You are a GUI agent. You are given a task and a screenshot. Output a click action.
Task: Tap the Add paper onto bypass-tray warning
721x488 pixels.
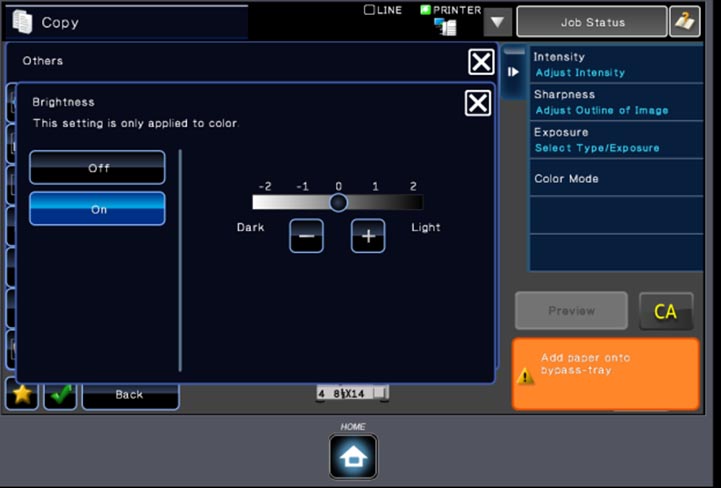click(606, 374)
